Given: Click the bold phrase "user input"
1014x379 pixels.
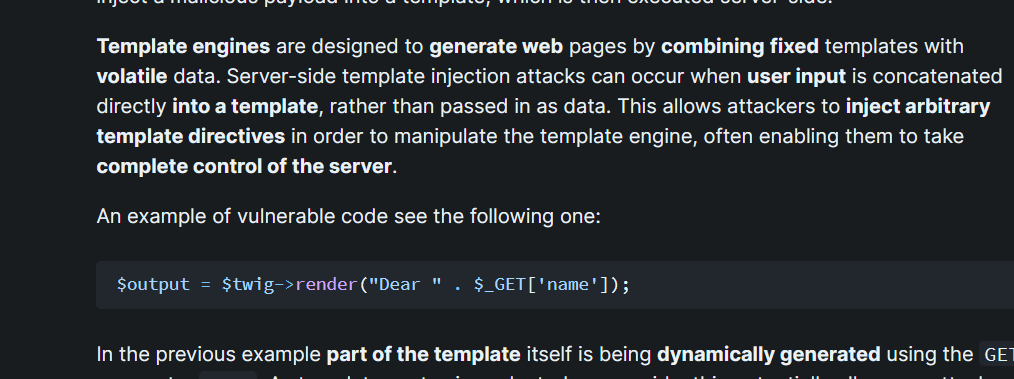Looking at the screenshot, I should 796,76.
